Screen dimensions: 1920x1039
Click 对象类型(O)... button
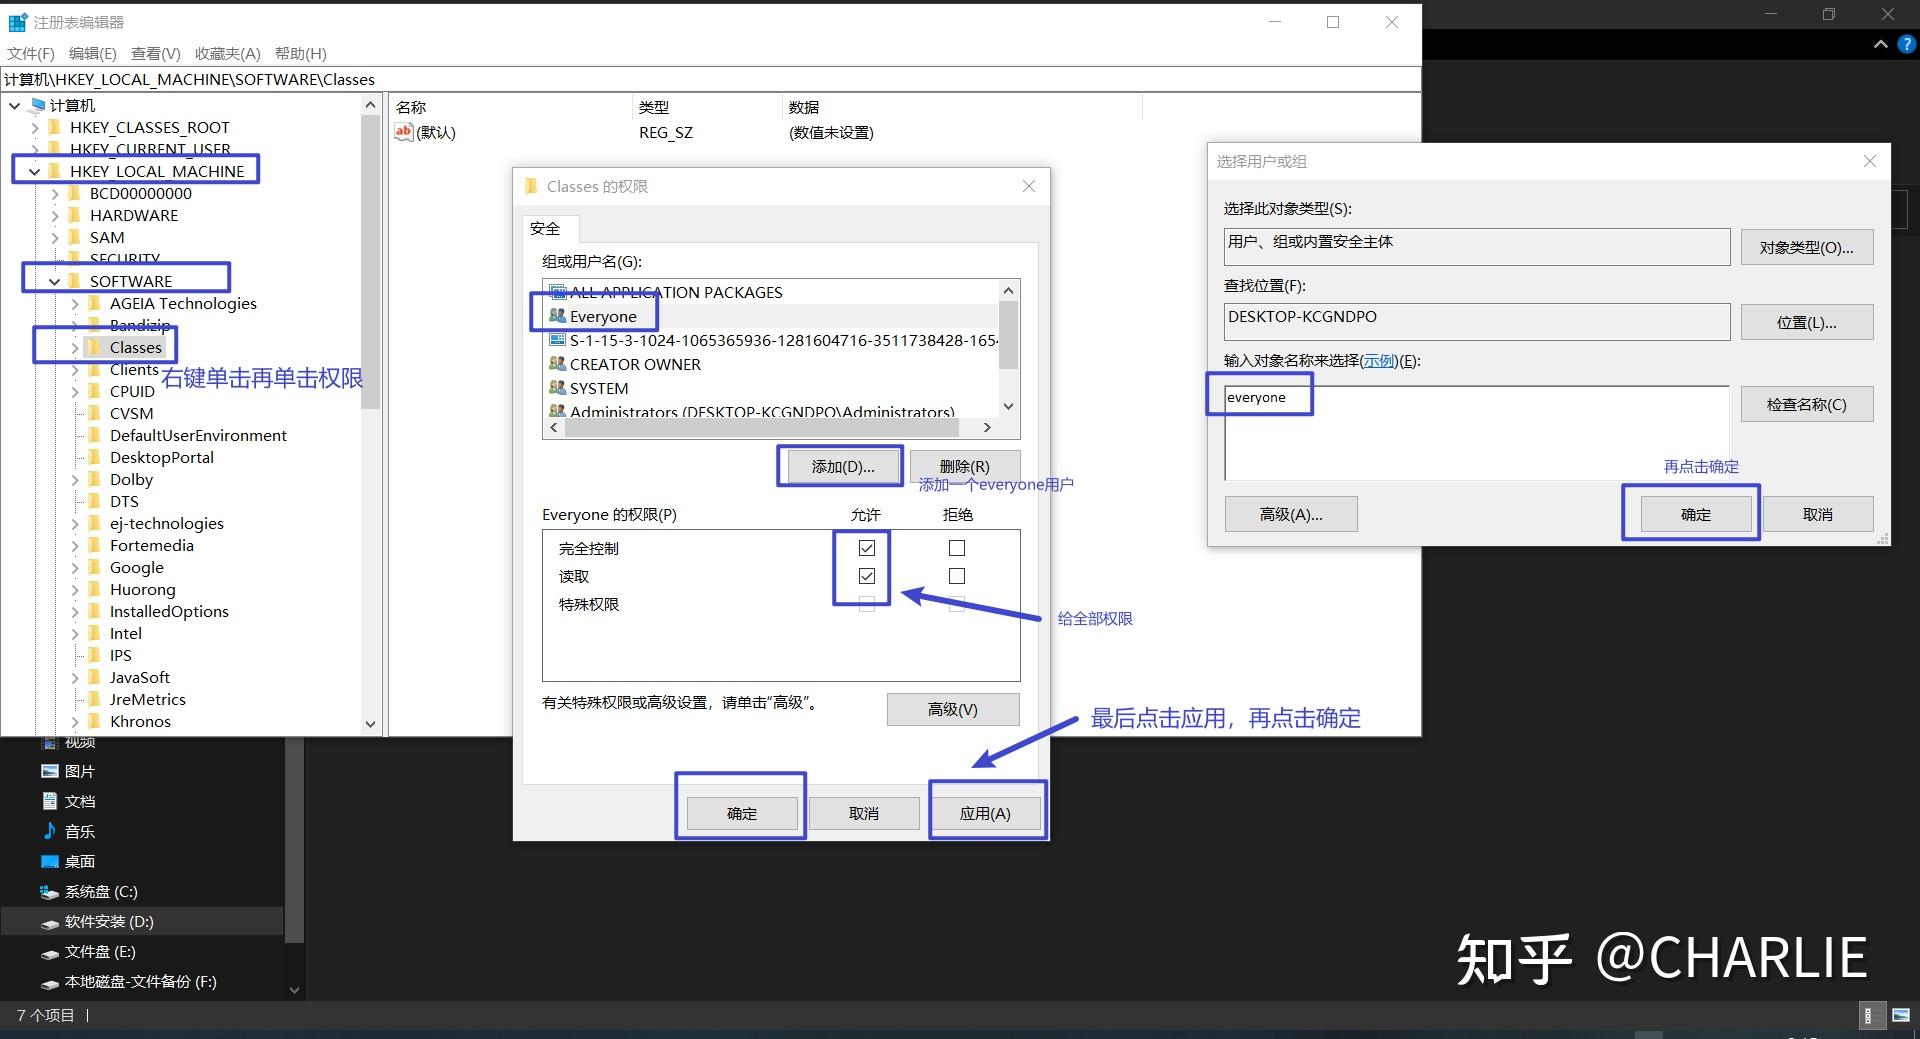[1806, 247]
